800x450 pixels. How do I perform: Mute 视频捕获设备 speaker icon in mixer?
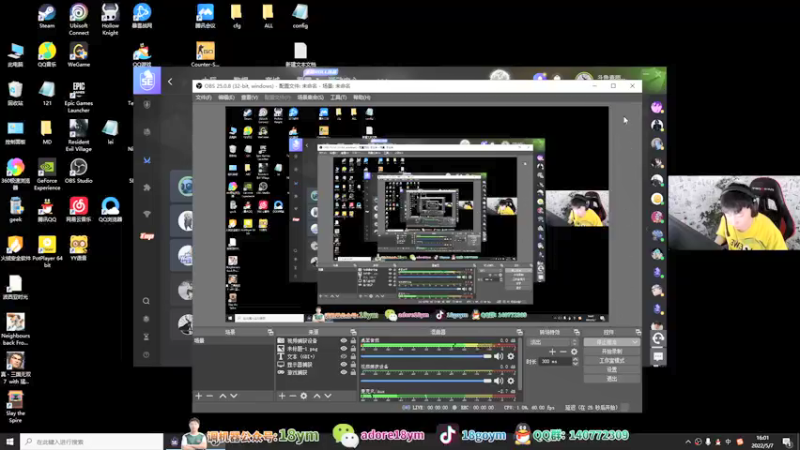pos(498,381)
